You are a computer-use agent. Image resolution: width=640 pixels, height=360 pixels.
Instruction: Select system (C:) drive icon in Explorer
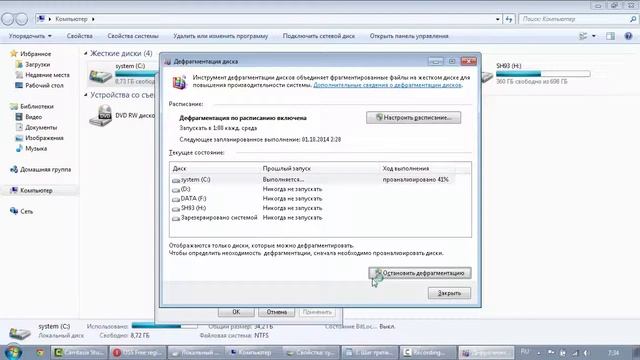100,75
